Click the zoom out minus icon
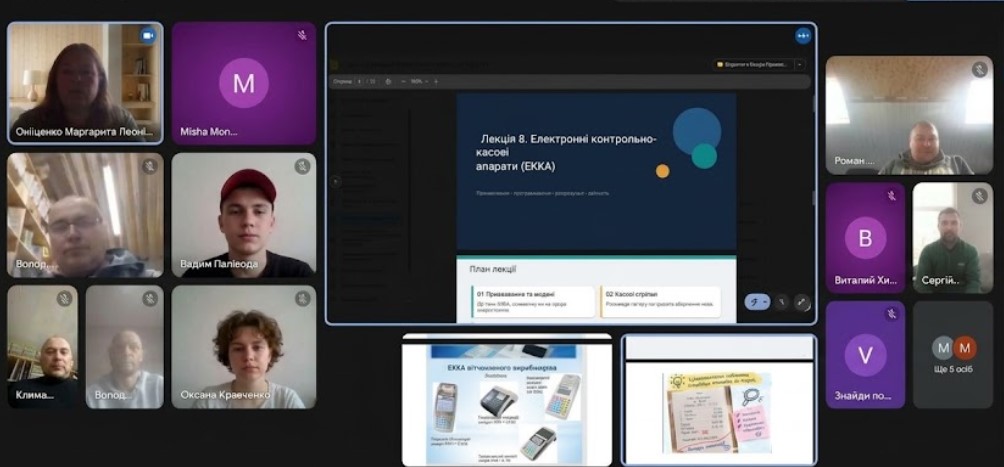This screenshot has height=467, width=1004. point(403,81)
